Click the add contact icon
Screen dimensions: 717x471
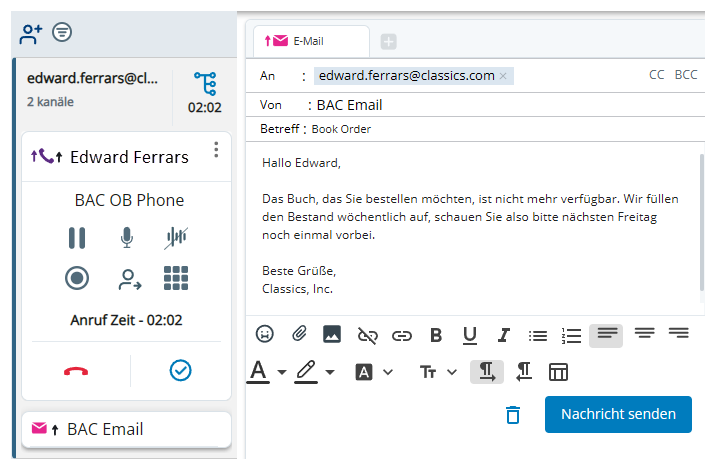pyautogui.click(x=31, y=34)
